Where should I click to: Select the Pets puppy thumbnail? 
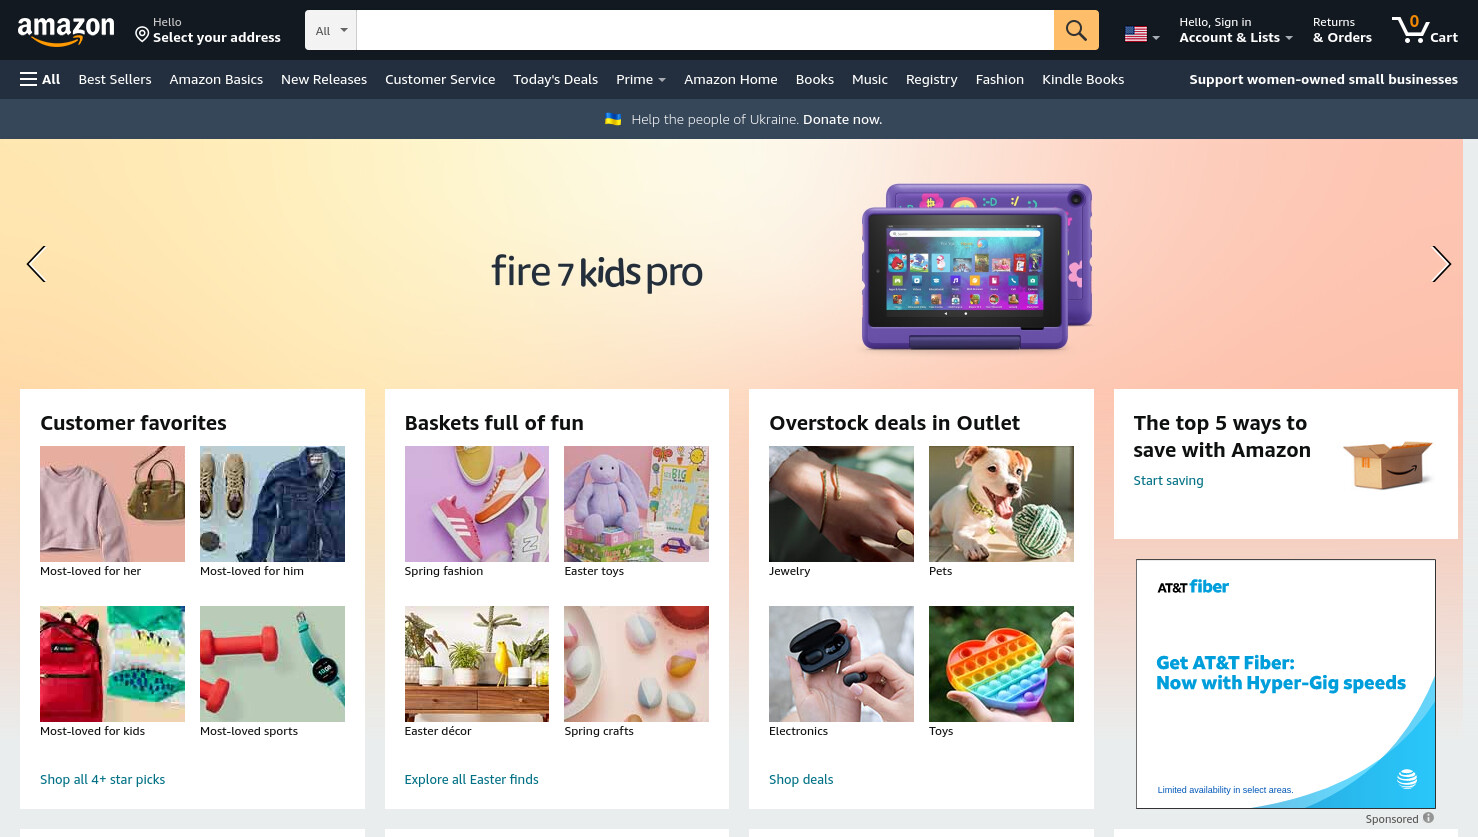pos(1001,504)
